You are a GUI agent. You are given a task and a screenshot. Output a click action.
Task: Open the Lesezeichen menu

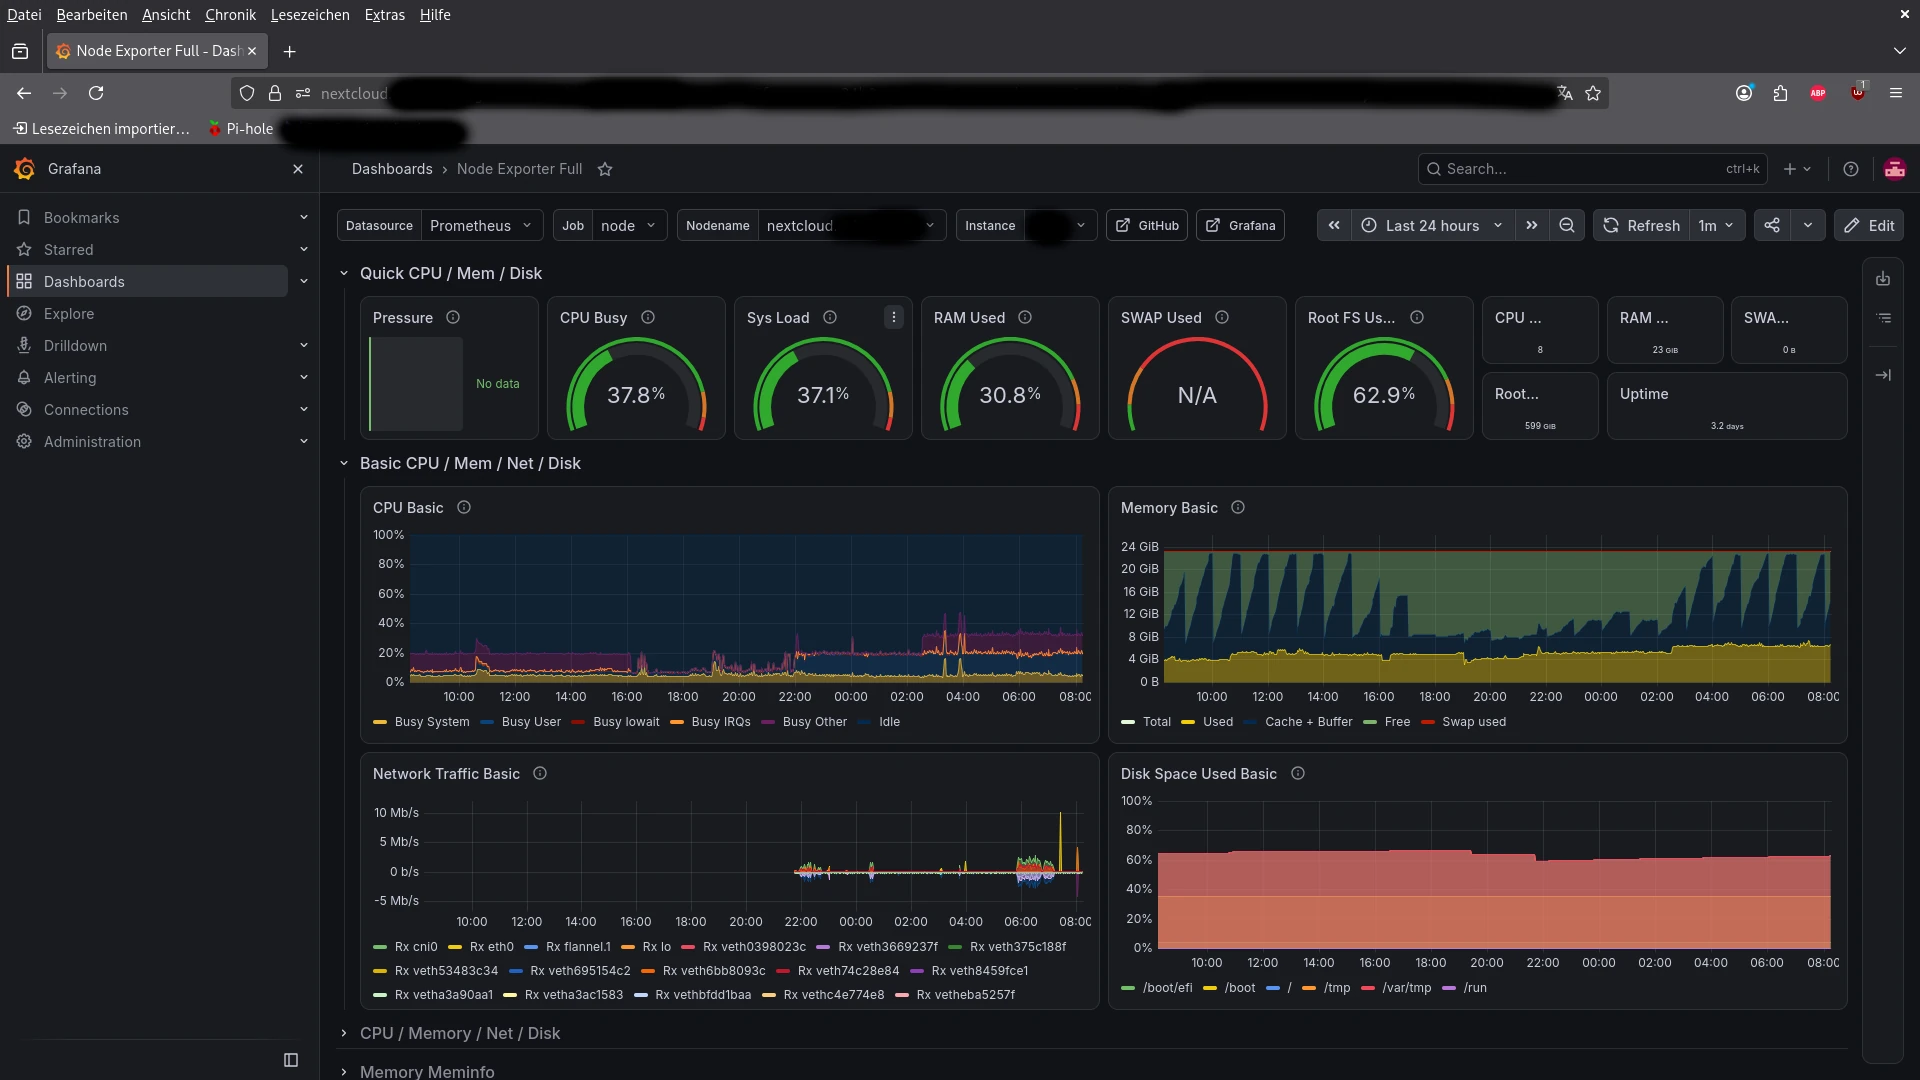[310, 15]
